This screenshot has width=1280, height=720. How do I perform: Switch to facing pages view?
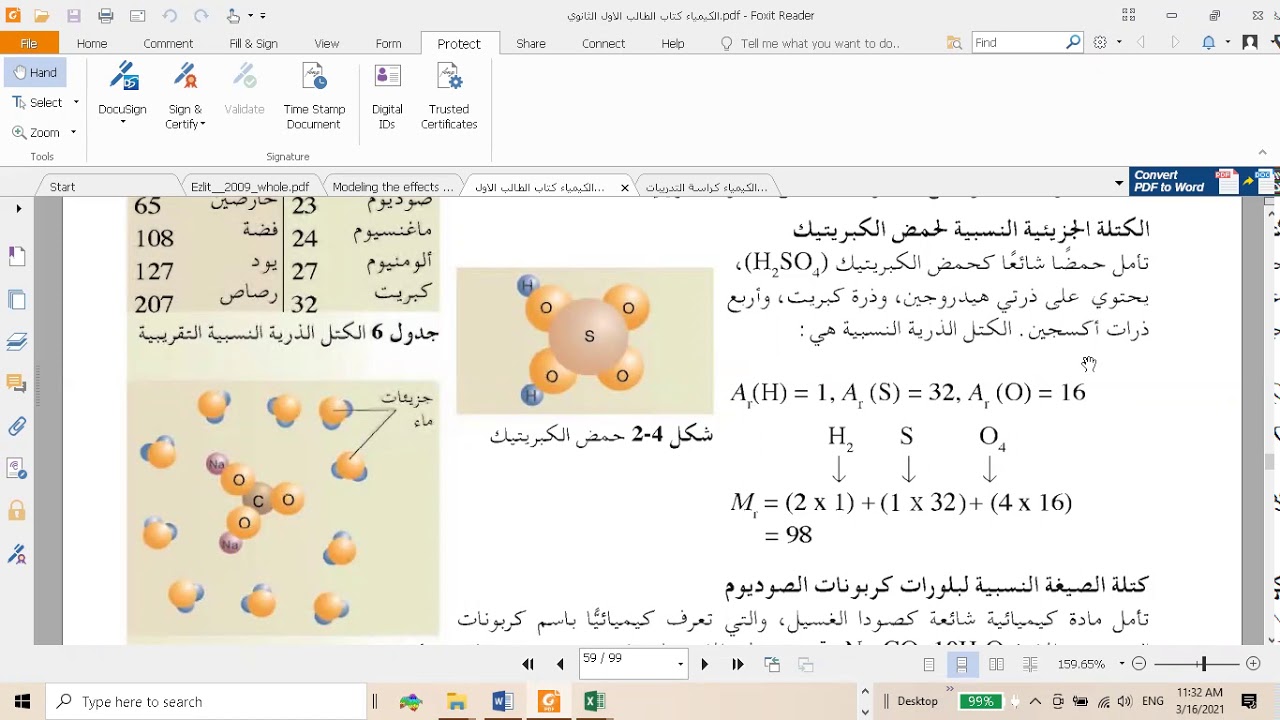[x=996, y=664]
